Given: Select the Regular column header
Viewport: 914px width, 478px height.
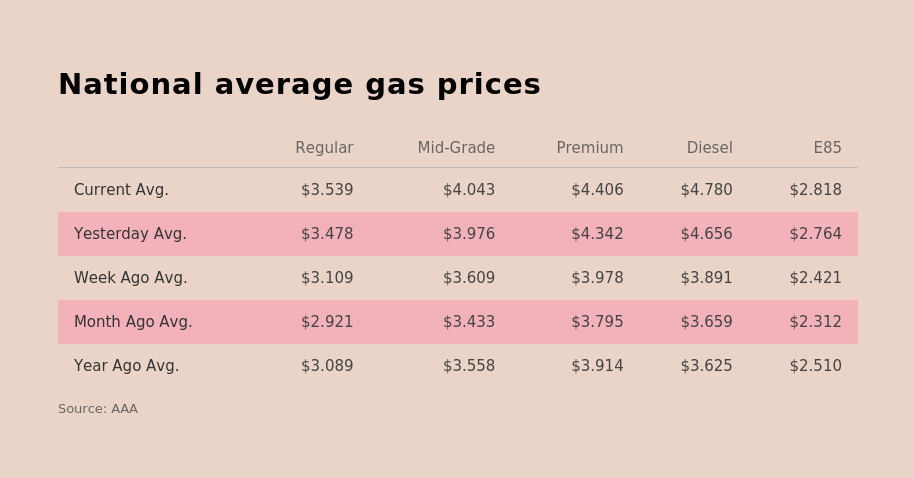Looking at the screenshot, I should (x=324, y=148).
